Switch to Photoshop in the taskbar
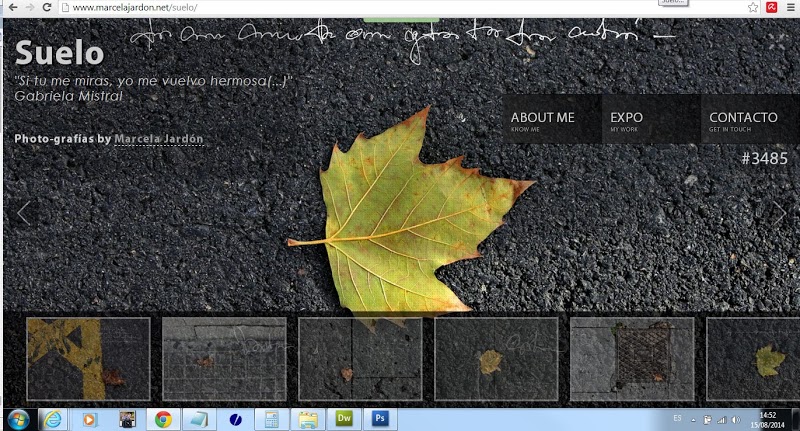The width and height of the screenshot is (800, 431). pos(380,419)
